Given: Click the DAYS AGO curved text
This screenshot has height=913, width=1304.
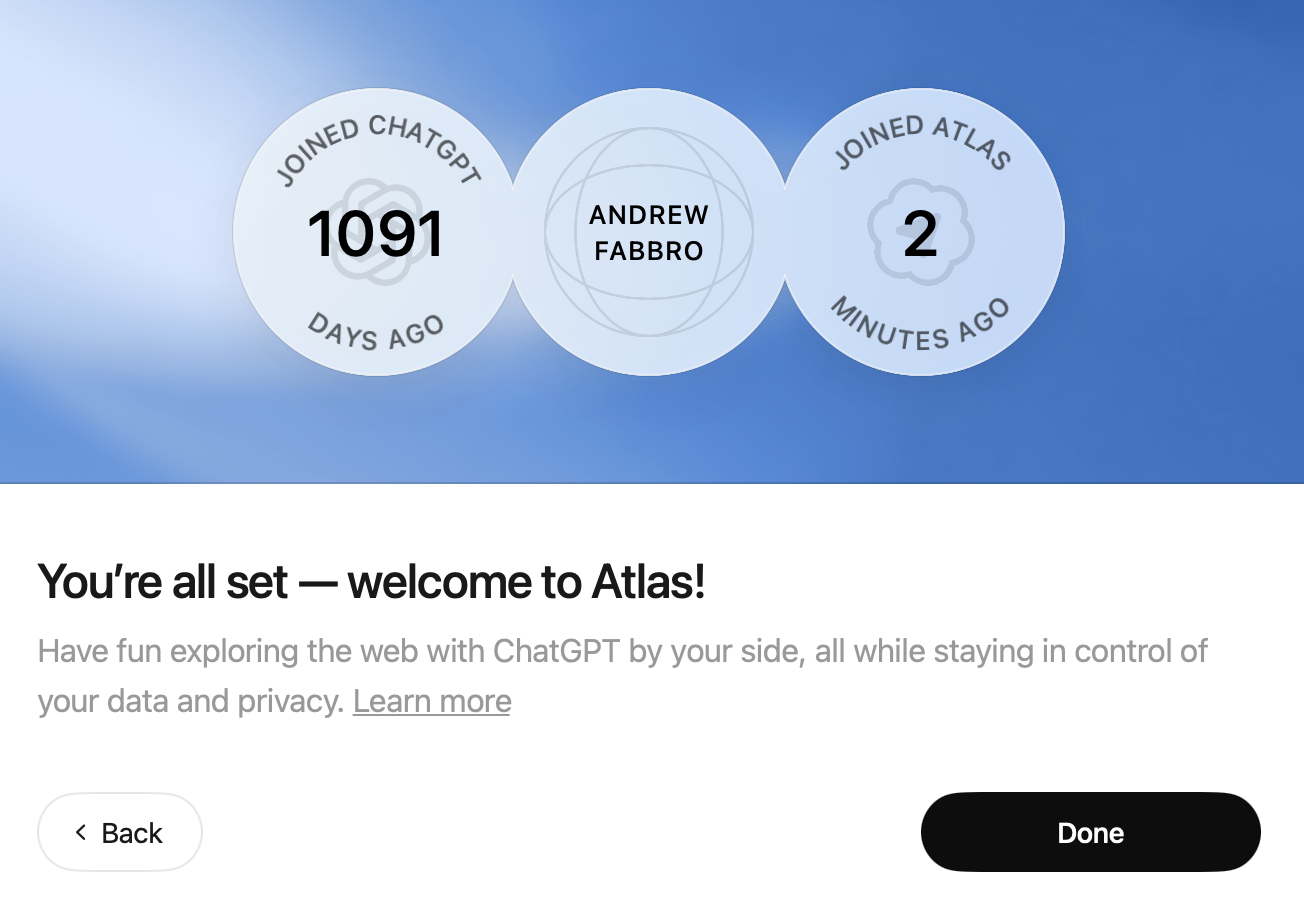Looking at the screenshot, I should (375, 332).
